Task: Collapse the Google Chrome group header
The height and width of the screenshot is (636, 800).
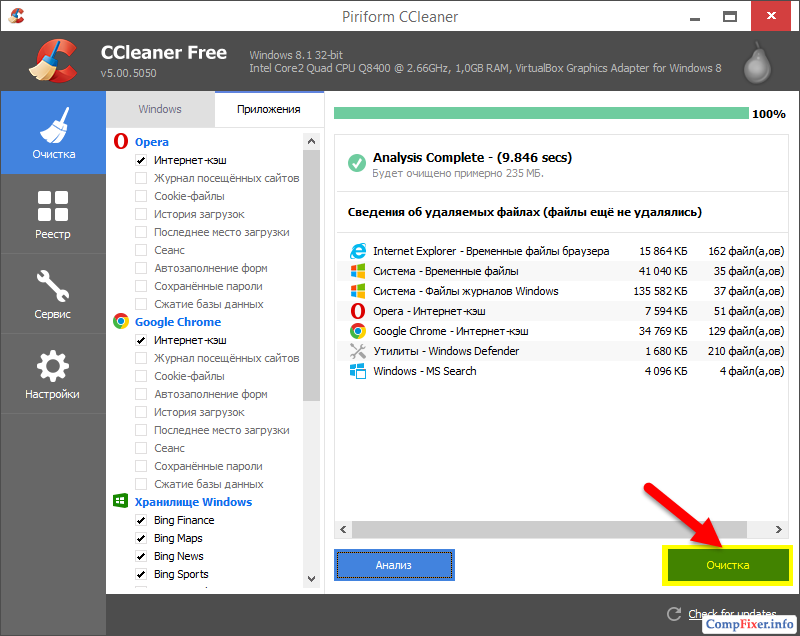Action: tap(177, 322)
